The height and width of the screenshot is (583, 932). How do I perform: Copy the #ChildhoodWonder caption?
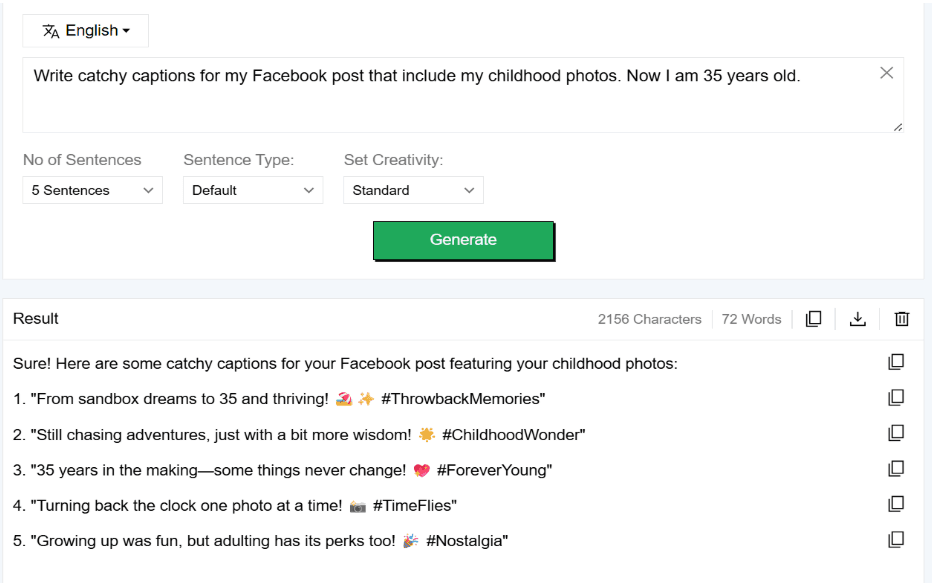(896, 433)
